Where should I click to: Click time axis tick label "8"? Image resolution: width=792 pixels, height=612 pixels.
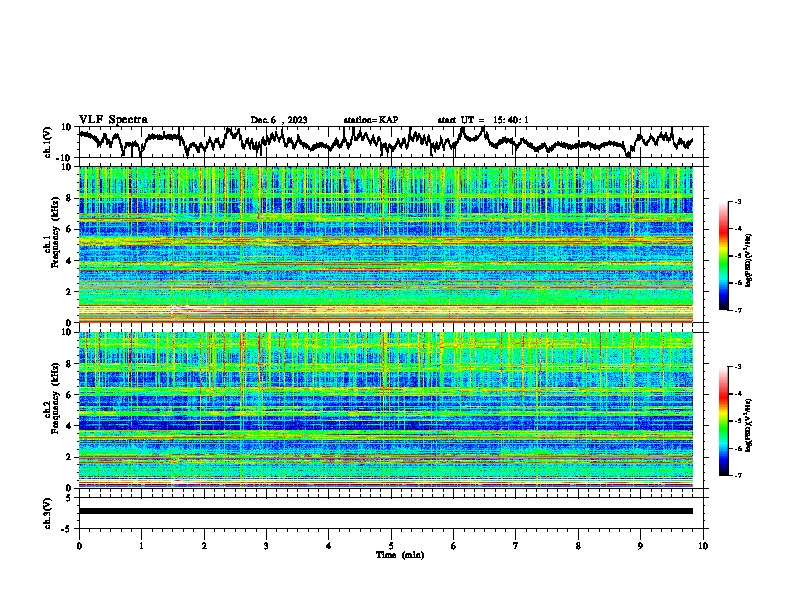tap(578, 546)
